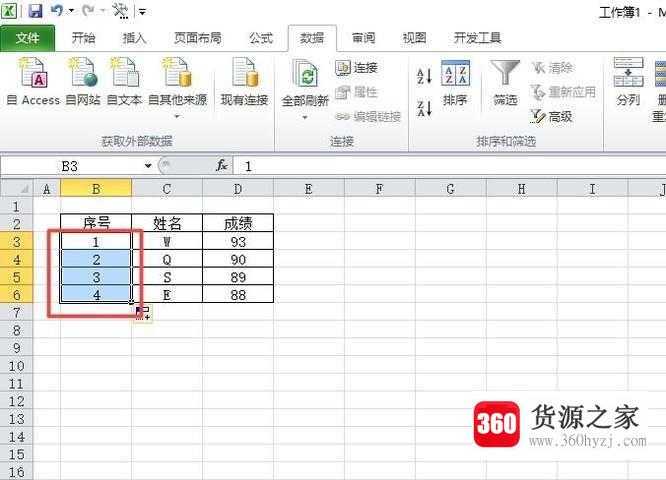The height and width of the screenshot is (480, 666).
Task: Click the Save icon in quick access toolbar
Action: [x=36, y=11]
